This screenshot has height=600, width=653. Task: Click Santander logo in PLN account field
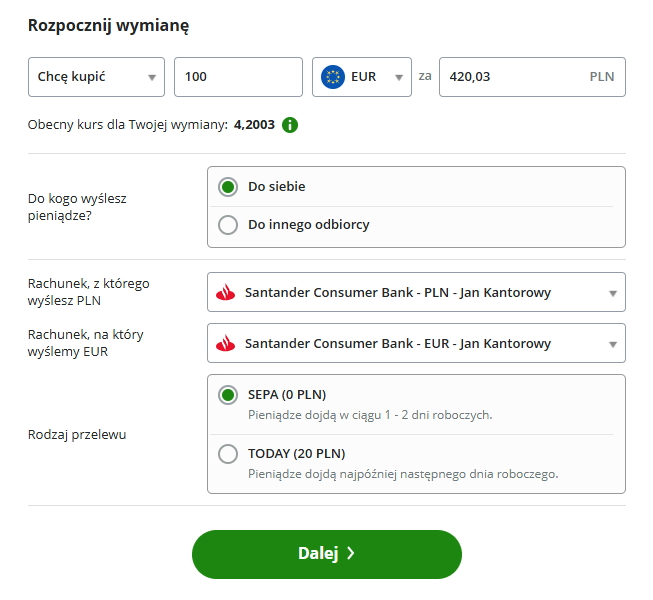[x=226, y=293]
